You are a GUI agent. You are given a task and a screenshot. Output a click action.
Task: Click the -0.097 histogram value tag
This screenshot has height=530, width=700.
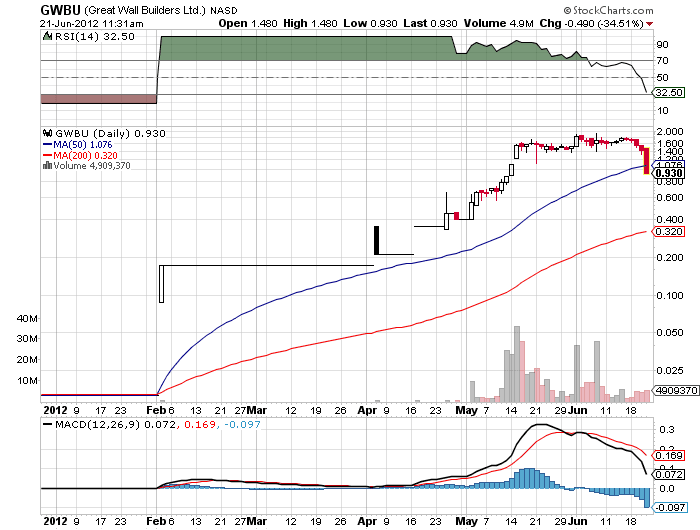click(670, 507)
